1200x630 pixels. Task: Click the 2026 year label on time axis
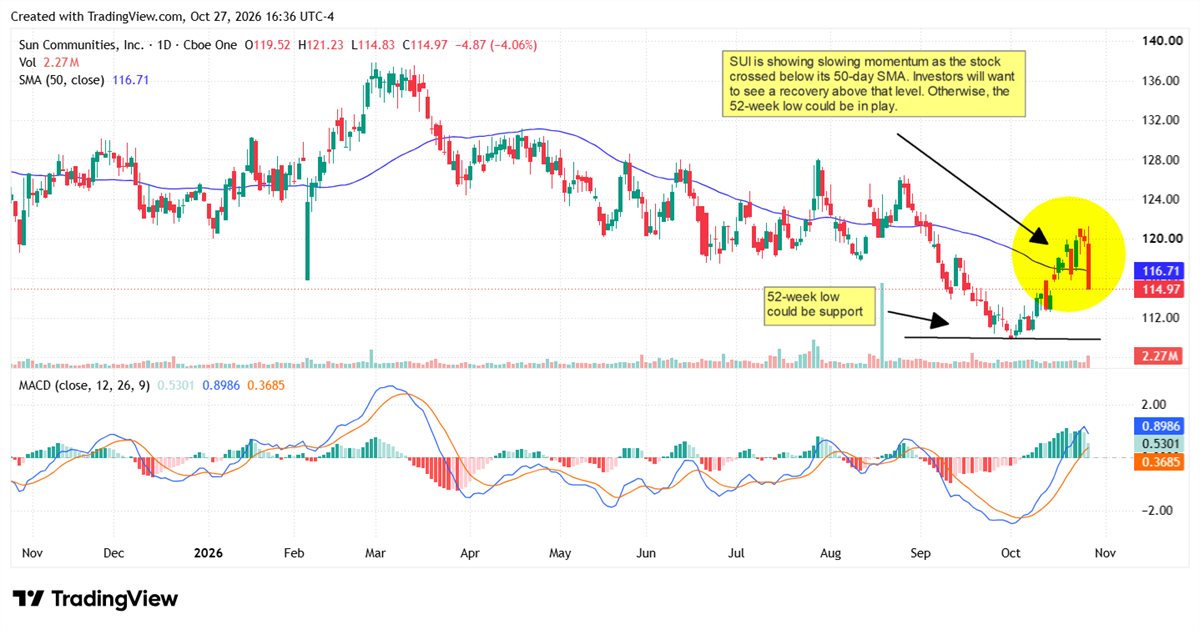tap(209, 552)
